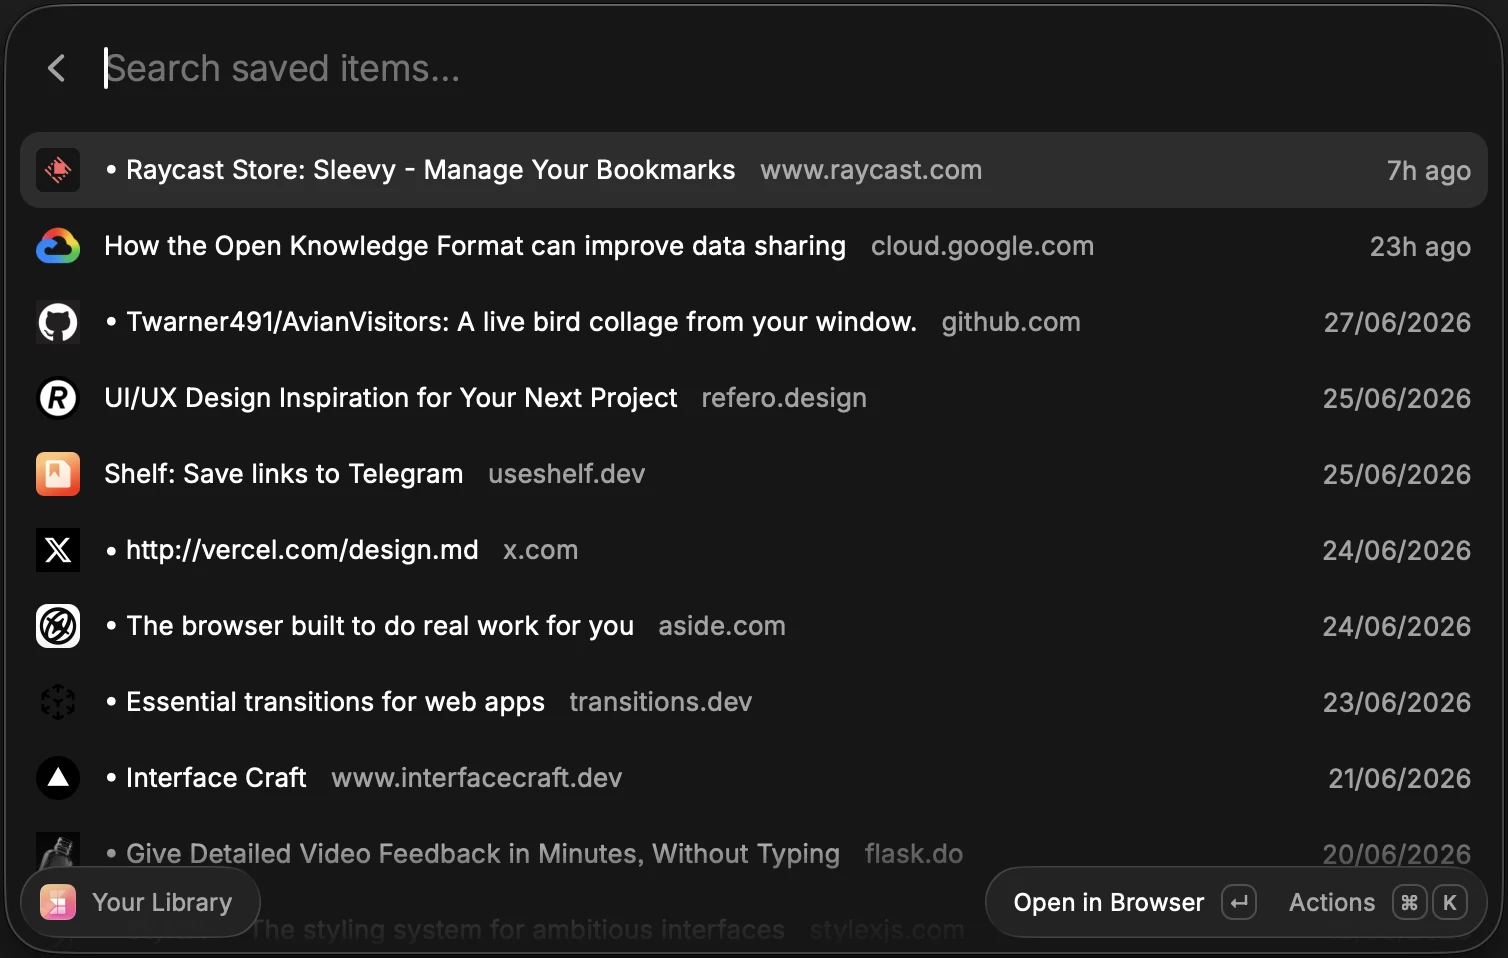Click the flask.do favicon icon
This screenshot has height=958, width=1508.
pos(58,852)
